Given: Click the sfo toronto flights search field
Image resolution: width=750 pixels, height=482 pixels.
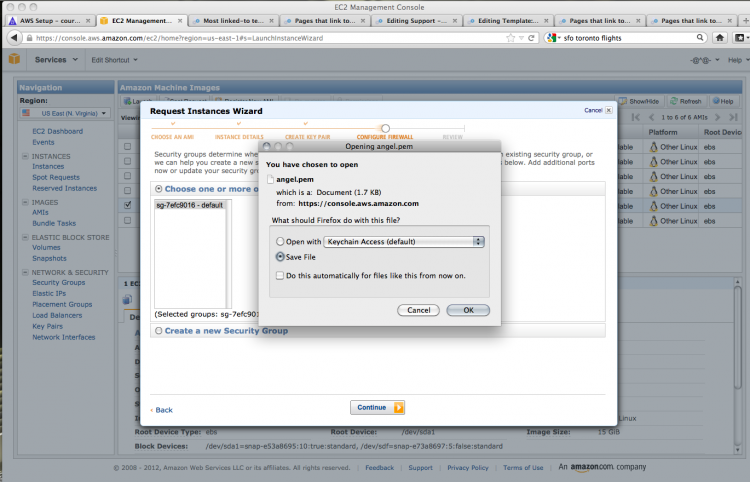Looking at the screenshot, I should point(627,38).
